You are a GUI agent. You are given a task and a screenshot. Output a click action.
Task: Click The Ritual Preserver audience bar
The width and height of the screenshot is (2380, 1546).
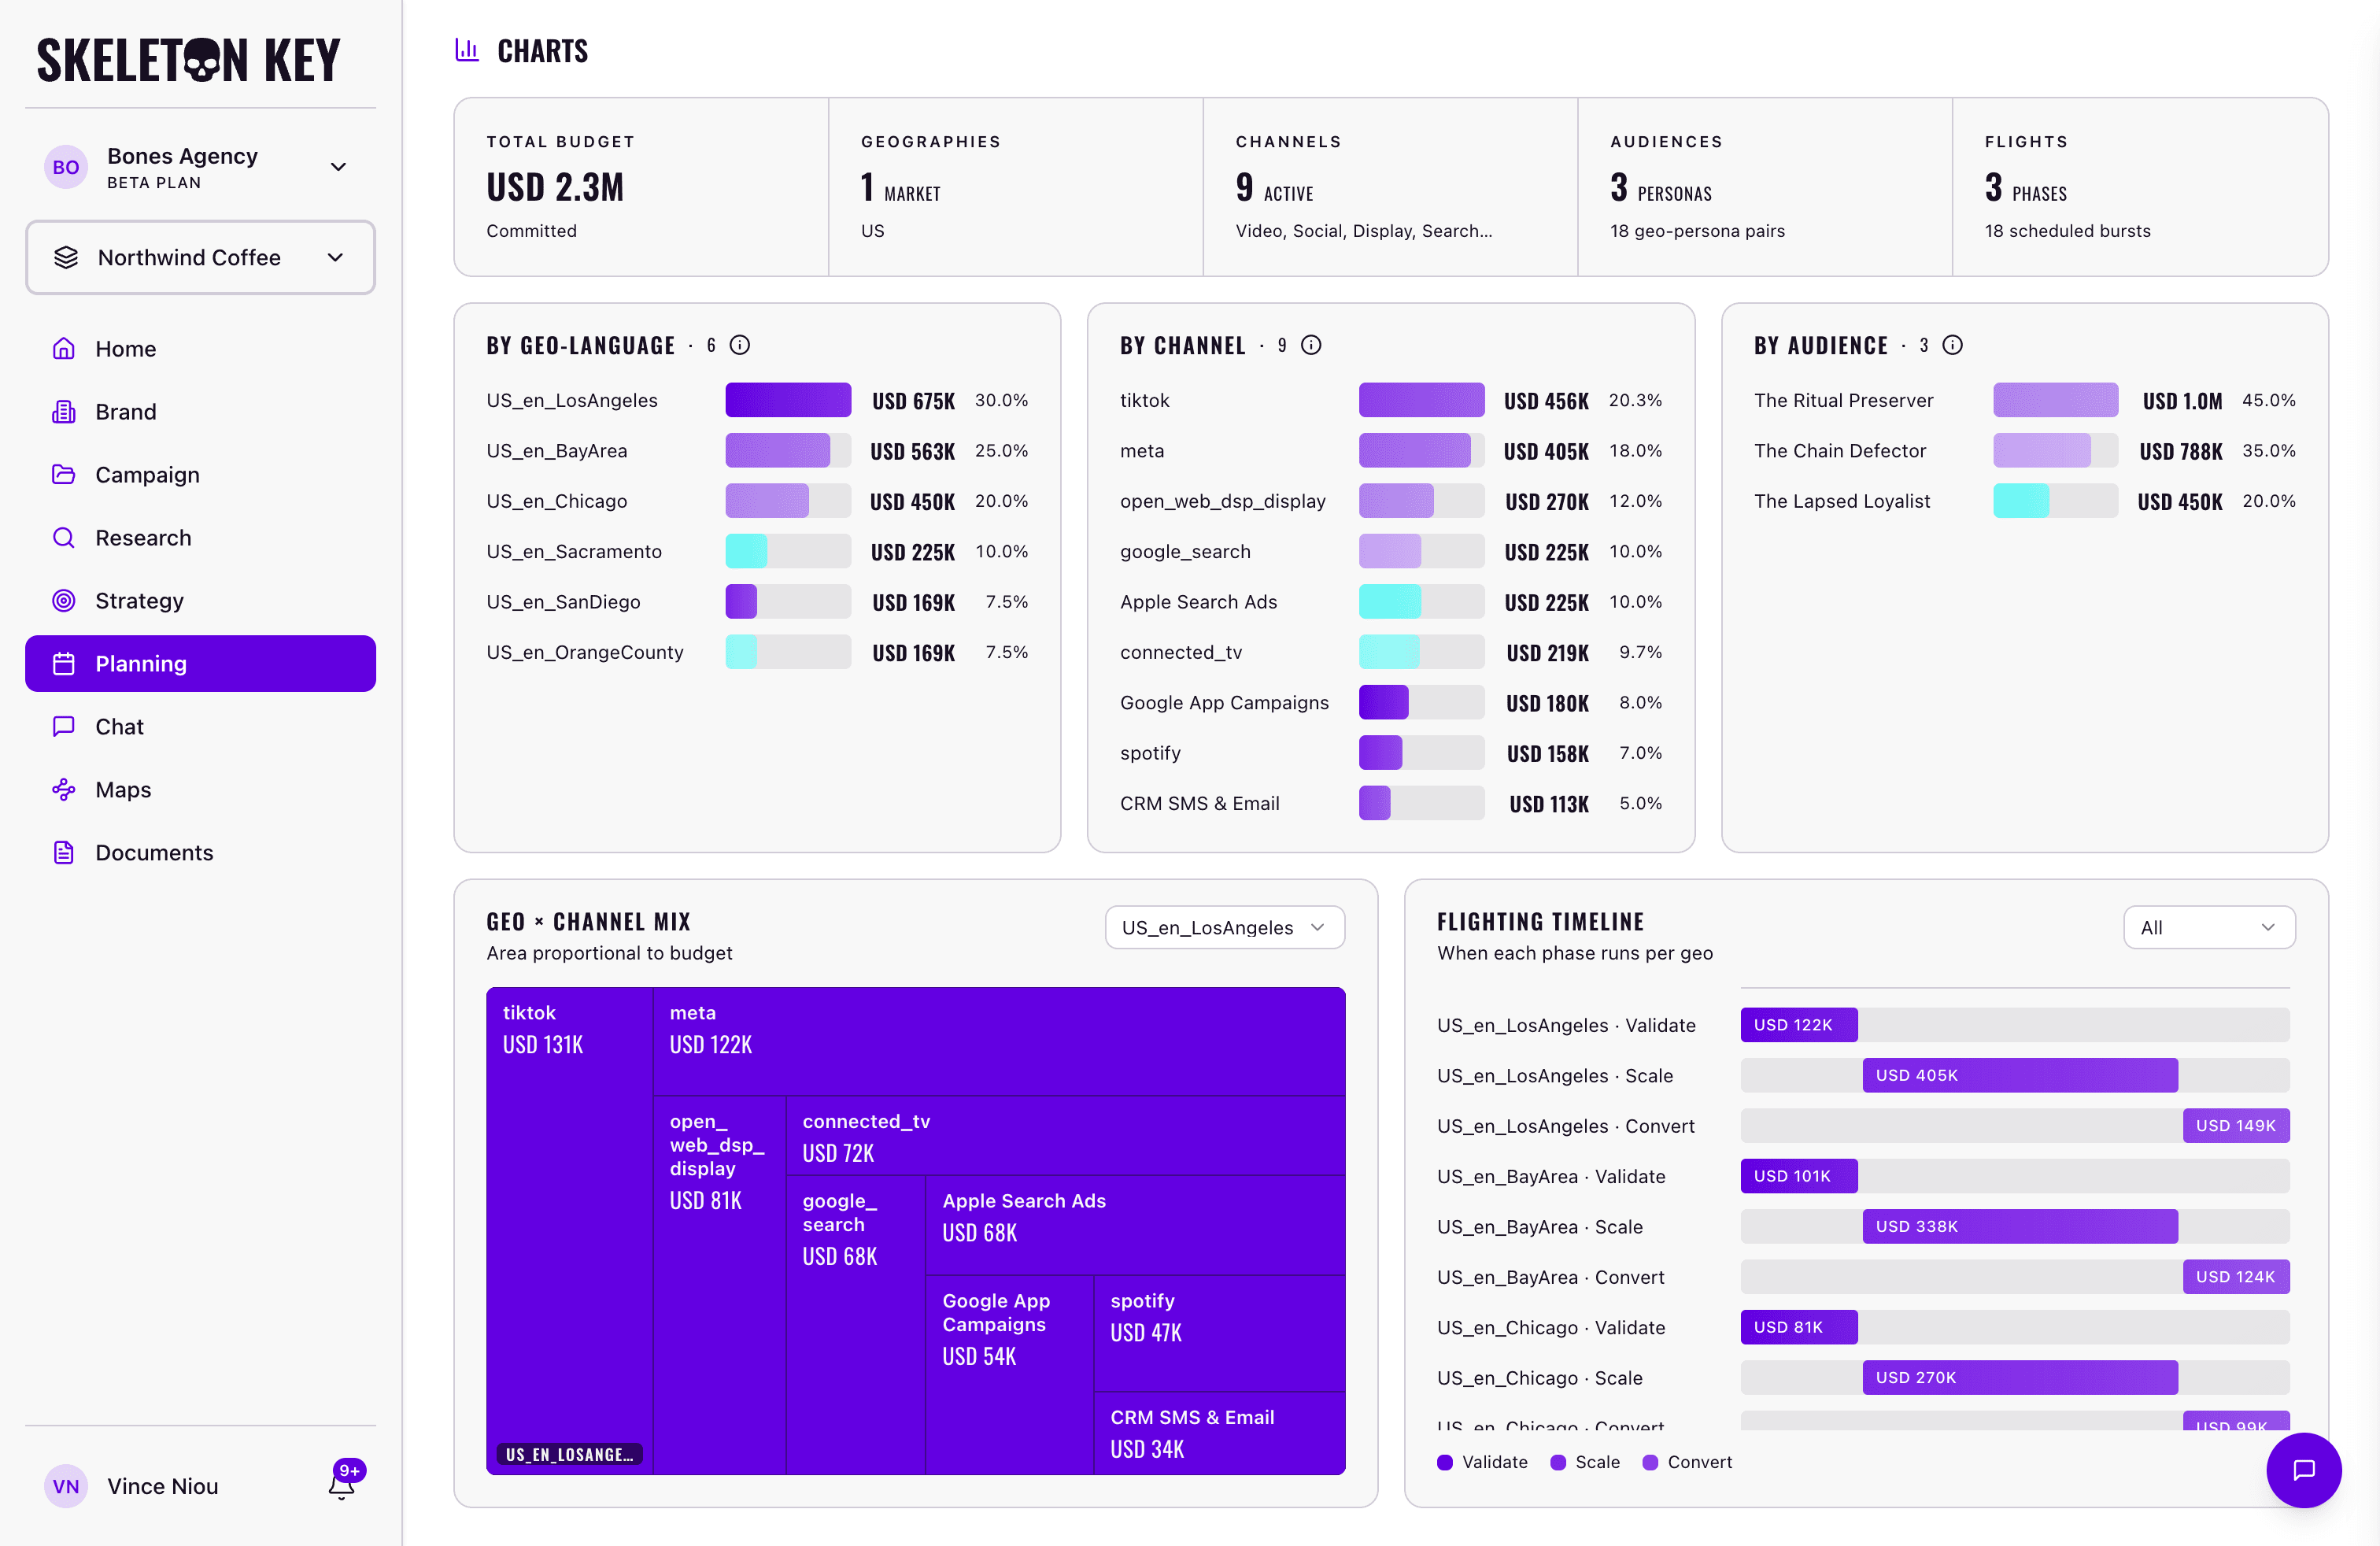coord(2055,400)
